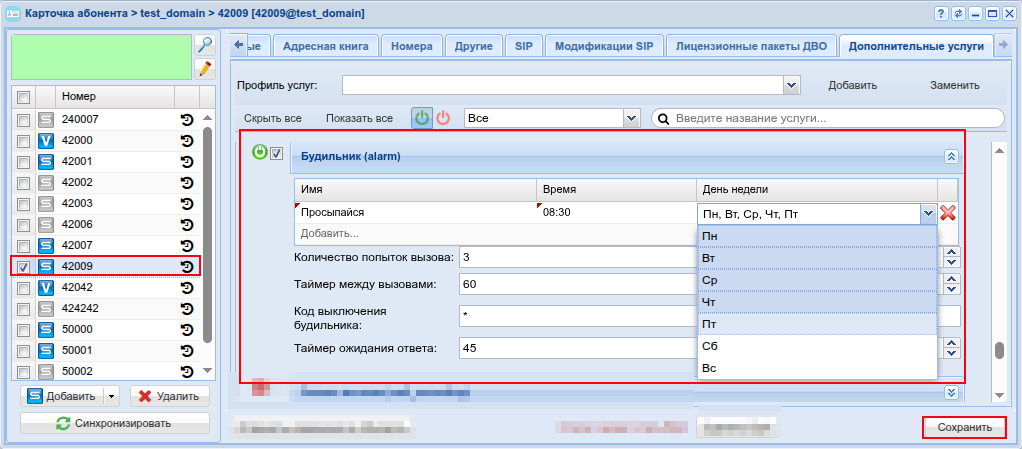Check the box for number 50001
This screenshot has height=449, width=1022.
pos(23,350)
